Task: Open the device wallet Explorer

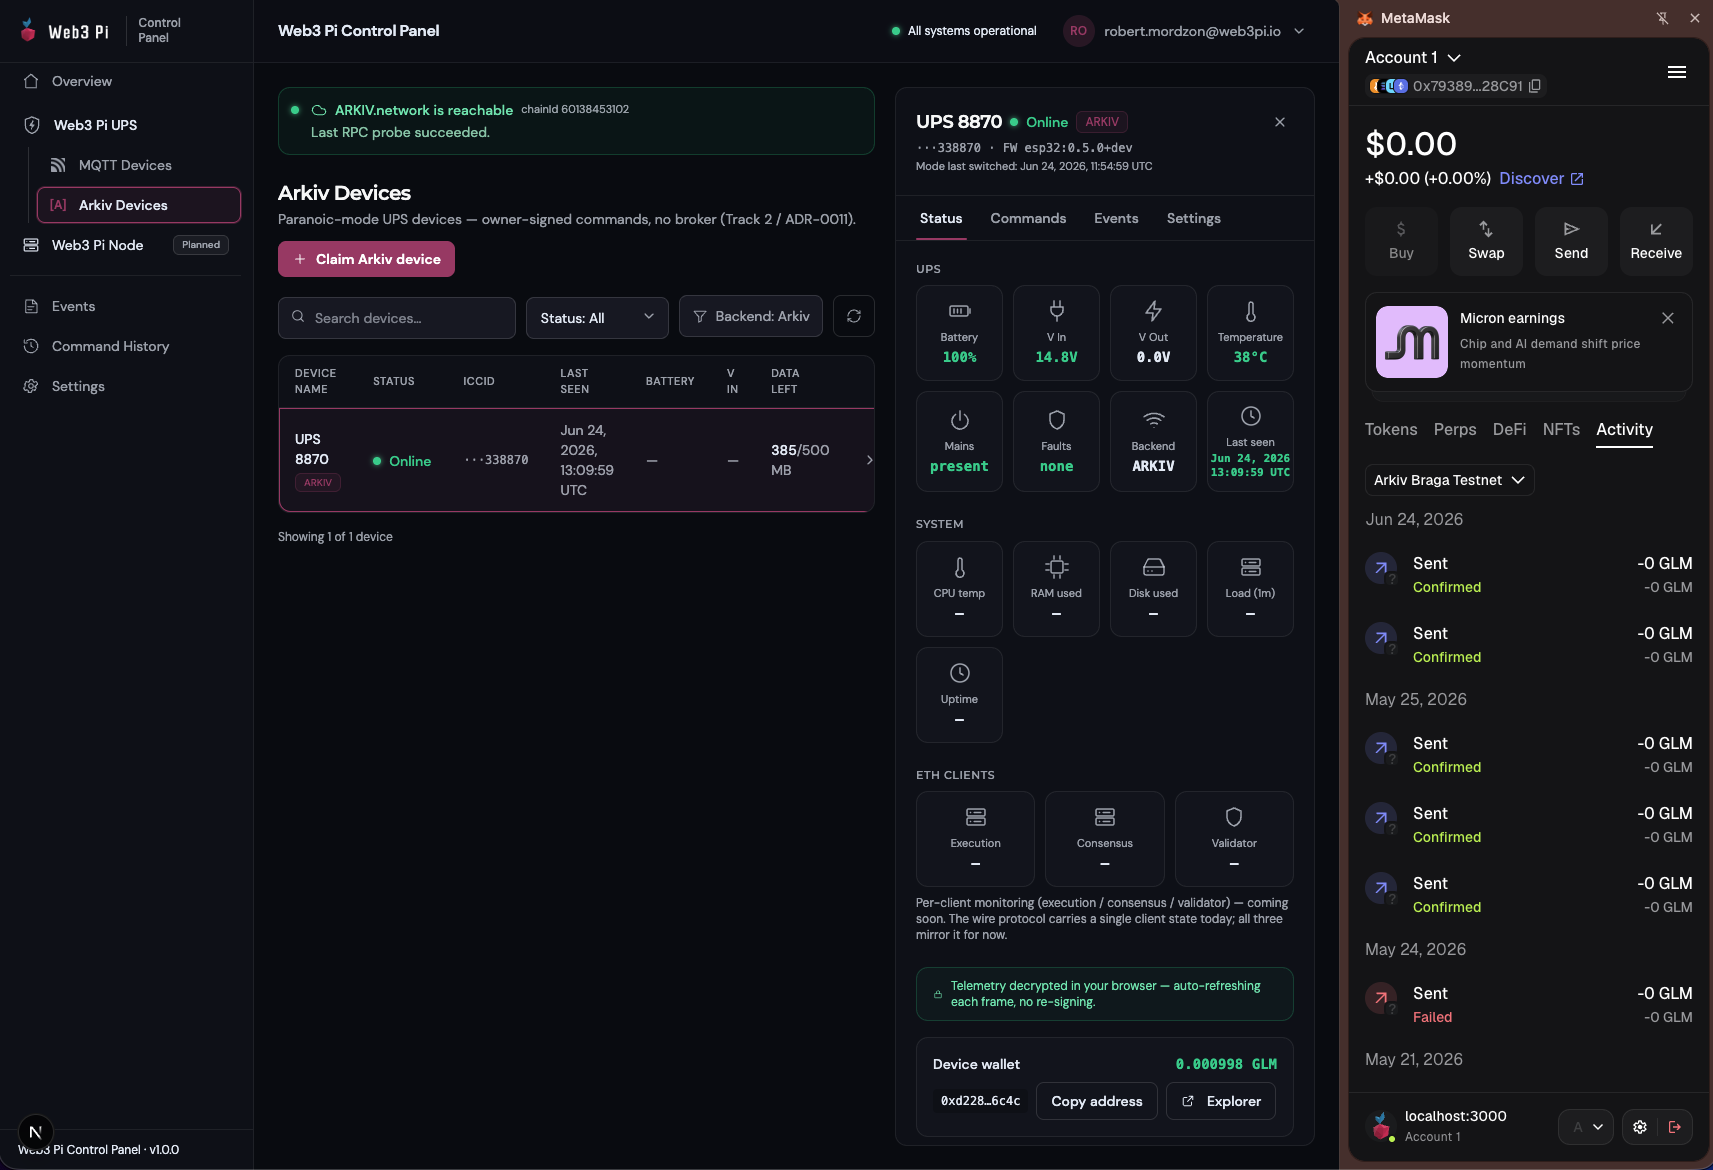Action: (1221, 1101)
